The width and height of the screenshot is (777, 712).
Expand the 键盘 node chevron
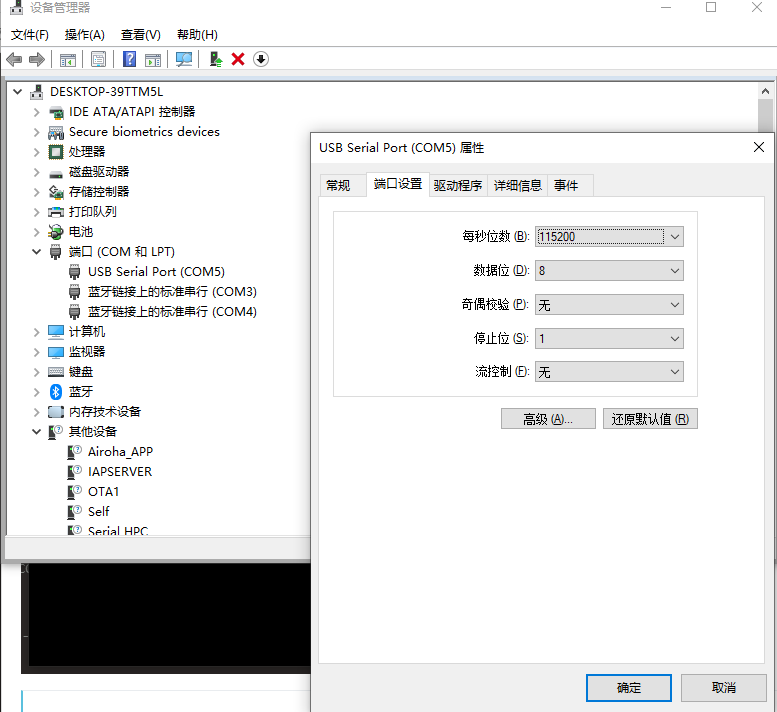pyautogui.click(x=36, y=372)
